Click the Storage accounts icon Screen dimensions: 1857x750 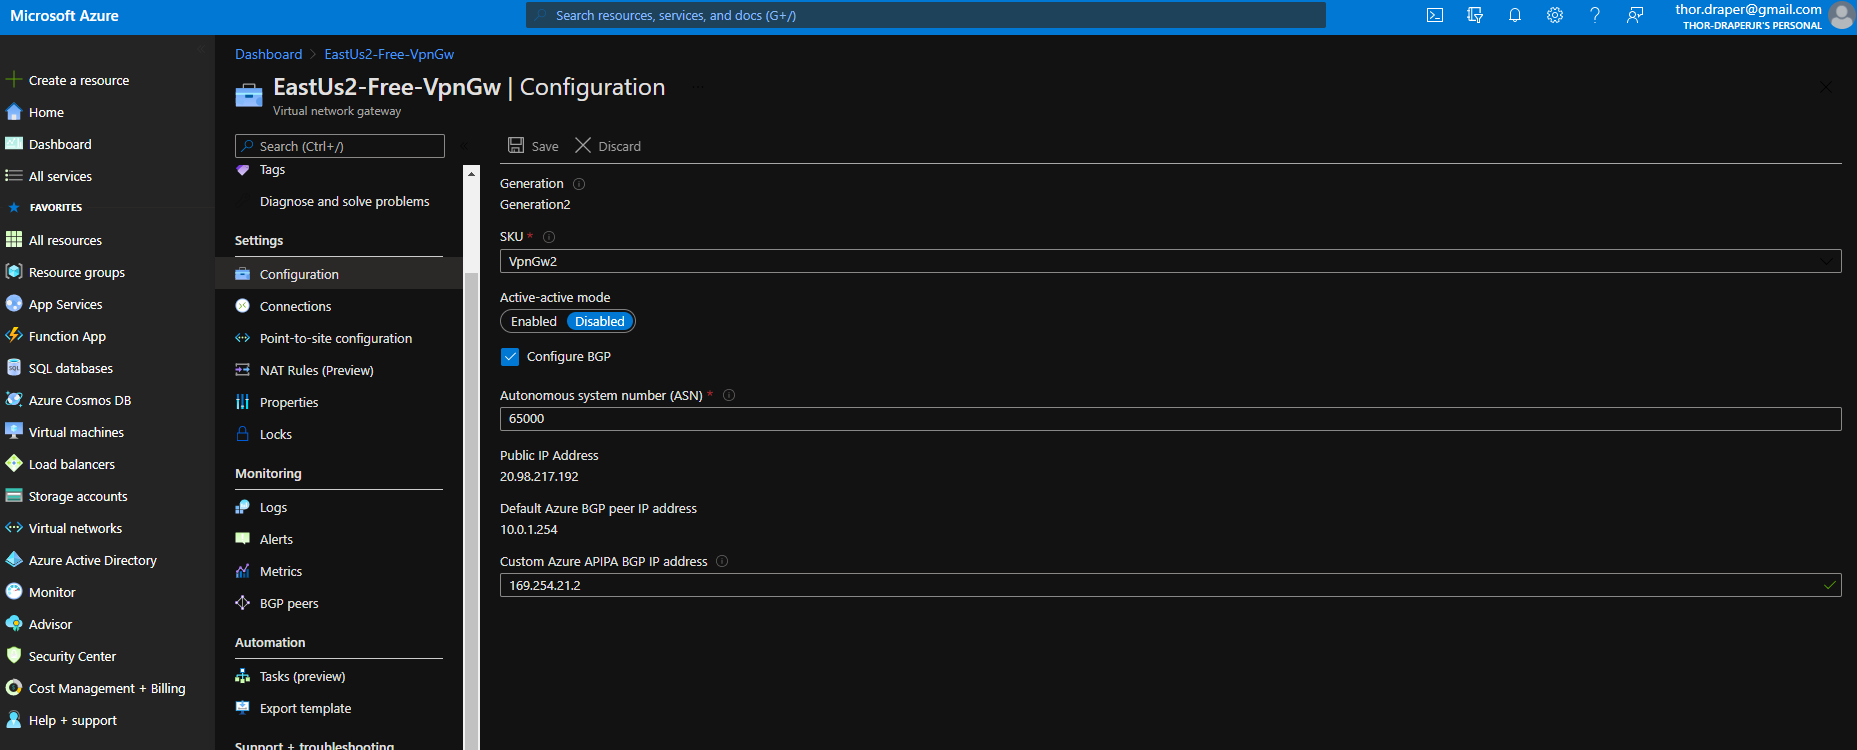[x=14, y=496]
